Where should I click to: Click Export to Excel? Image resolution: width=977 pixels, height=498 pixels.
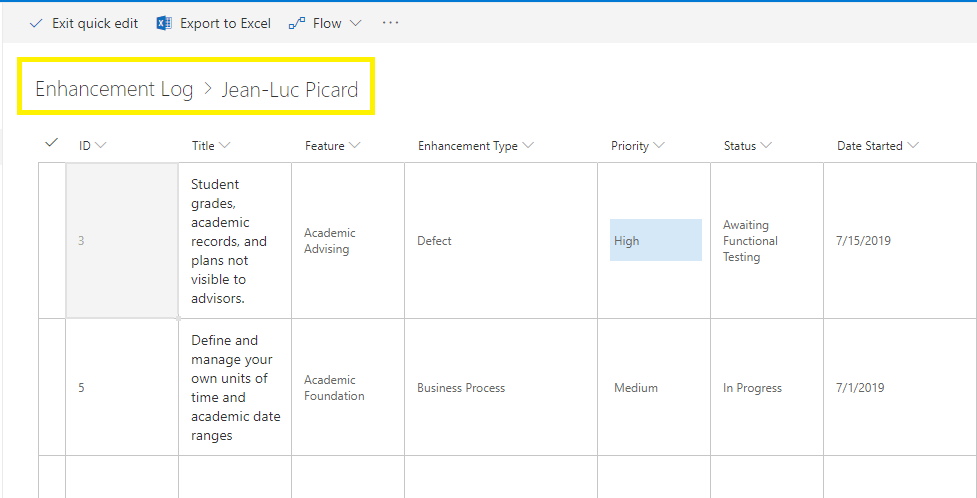[225, 23]
